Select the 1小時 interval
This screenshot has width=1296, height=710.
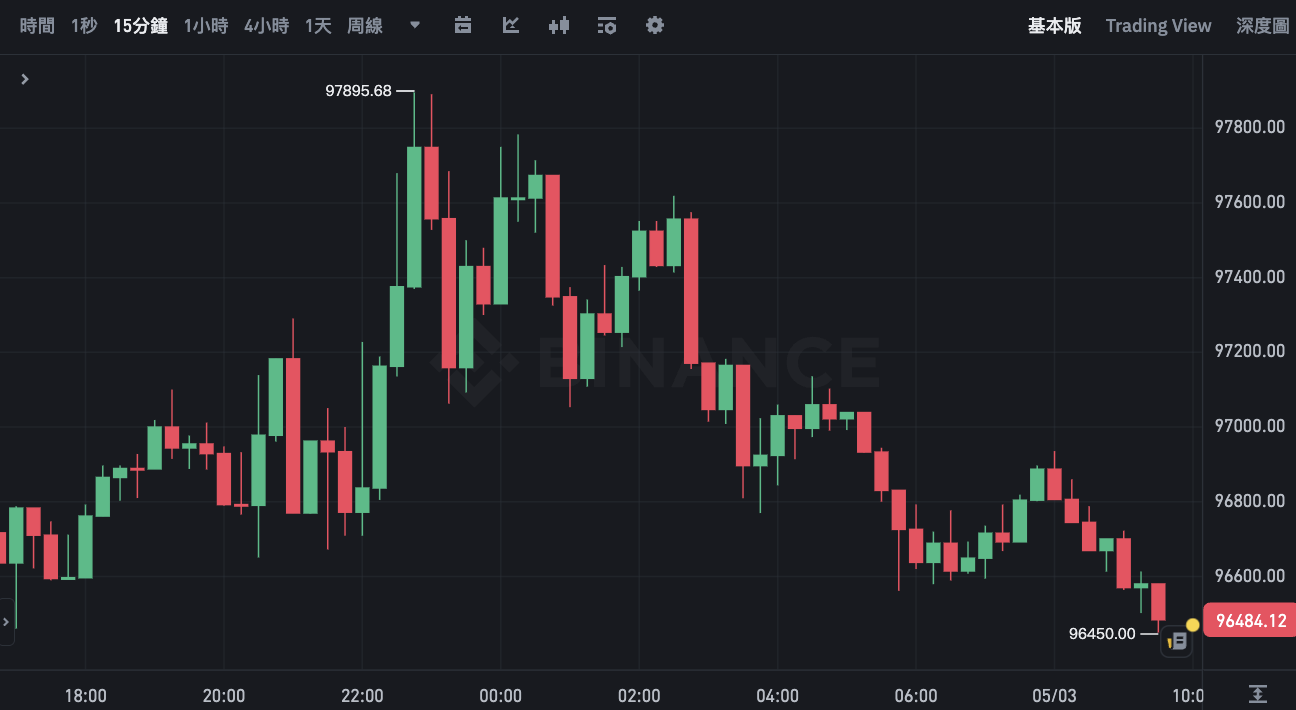[205, 26]
